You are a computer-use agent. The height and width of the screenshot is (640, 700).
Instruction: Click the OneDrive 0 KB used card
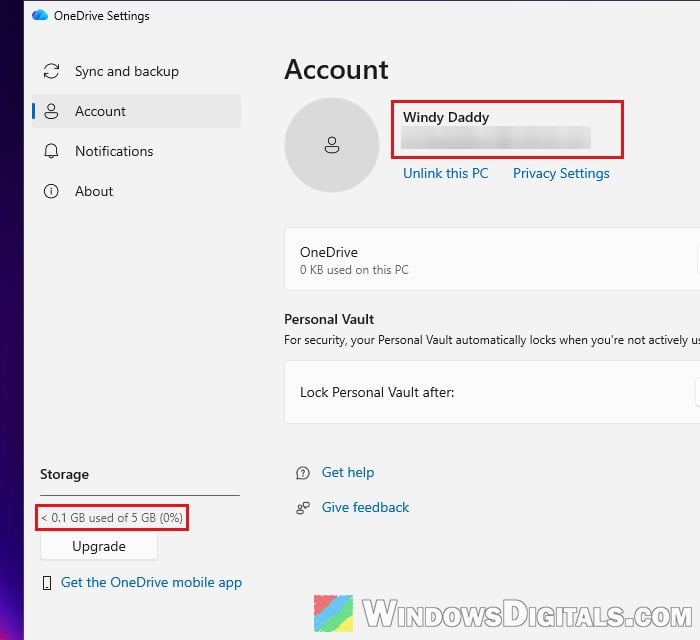492,259
